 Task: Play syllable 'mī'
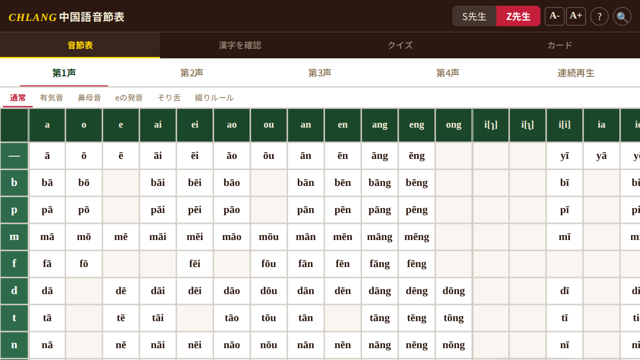point(564,237)
